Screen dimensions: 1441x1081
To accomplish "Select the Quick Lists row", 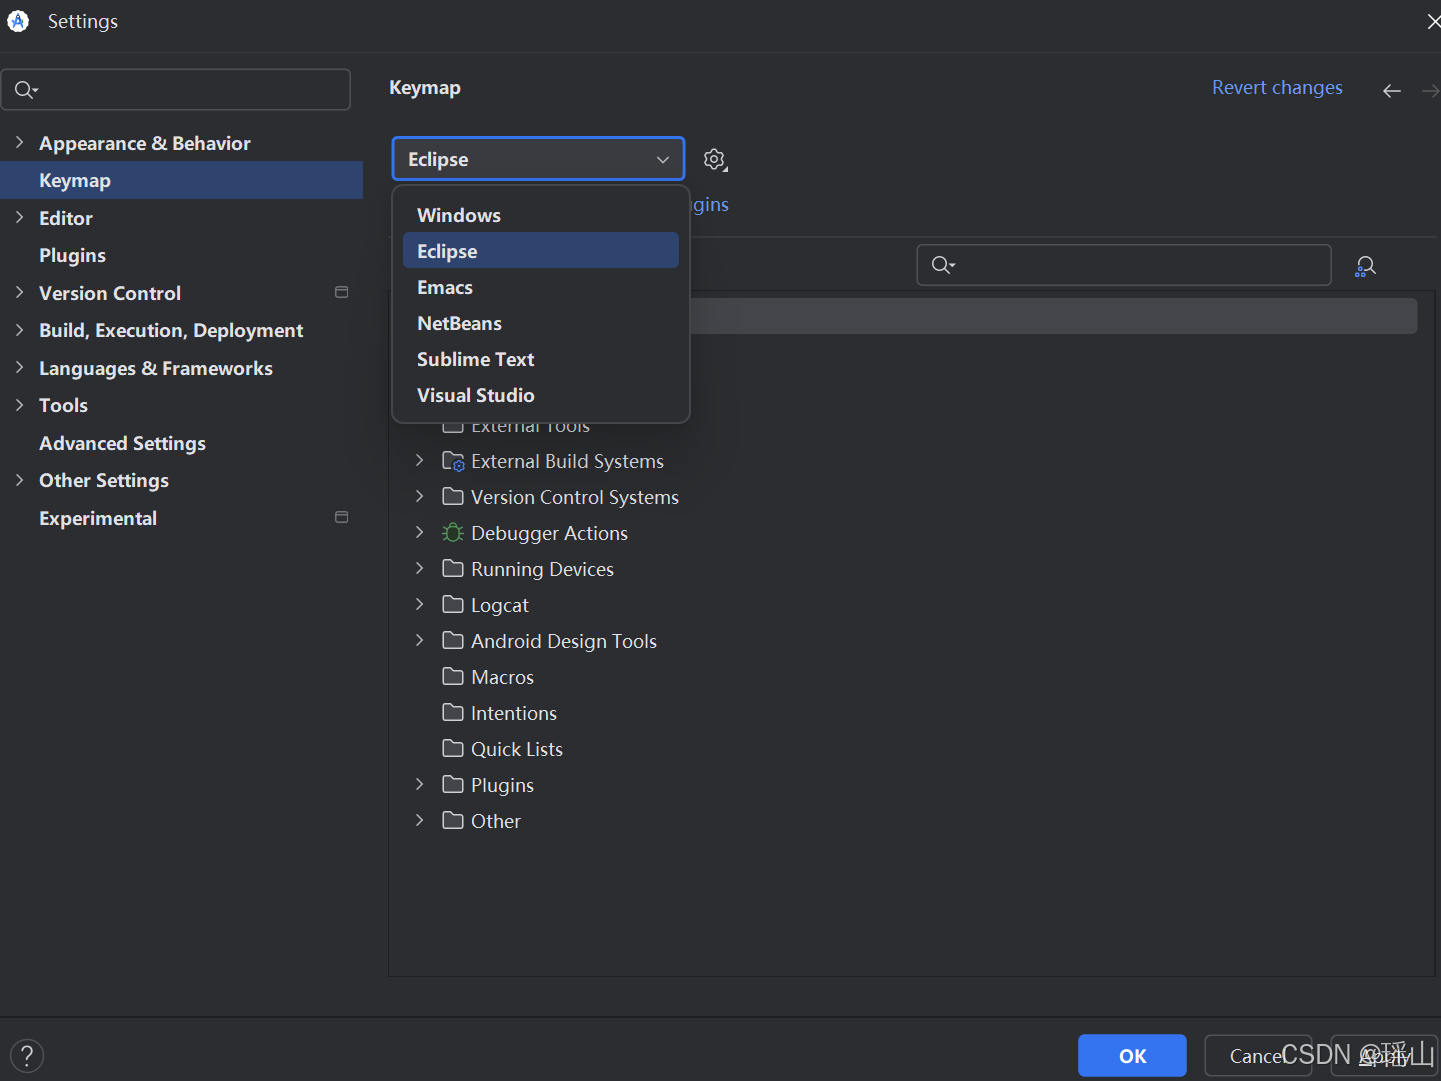I will coord(903,749).
